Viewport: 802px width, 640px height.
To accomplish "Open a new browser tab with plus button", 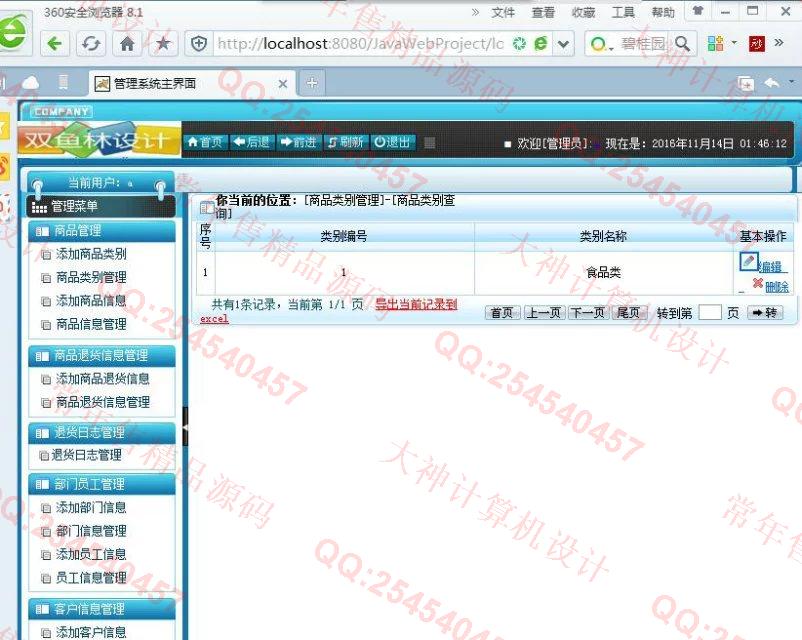I will 312,82.
